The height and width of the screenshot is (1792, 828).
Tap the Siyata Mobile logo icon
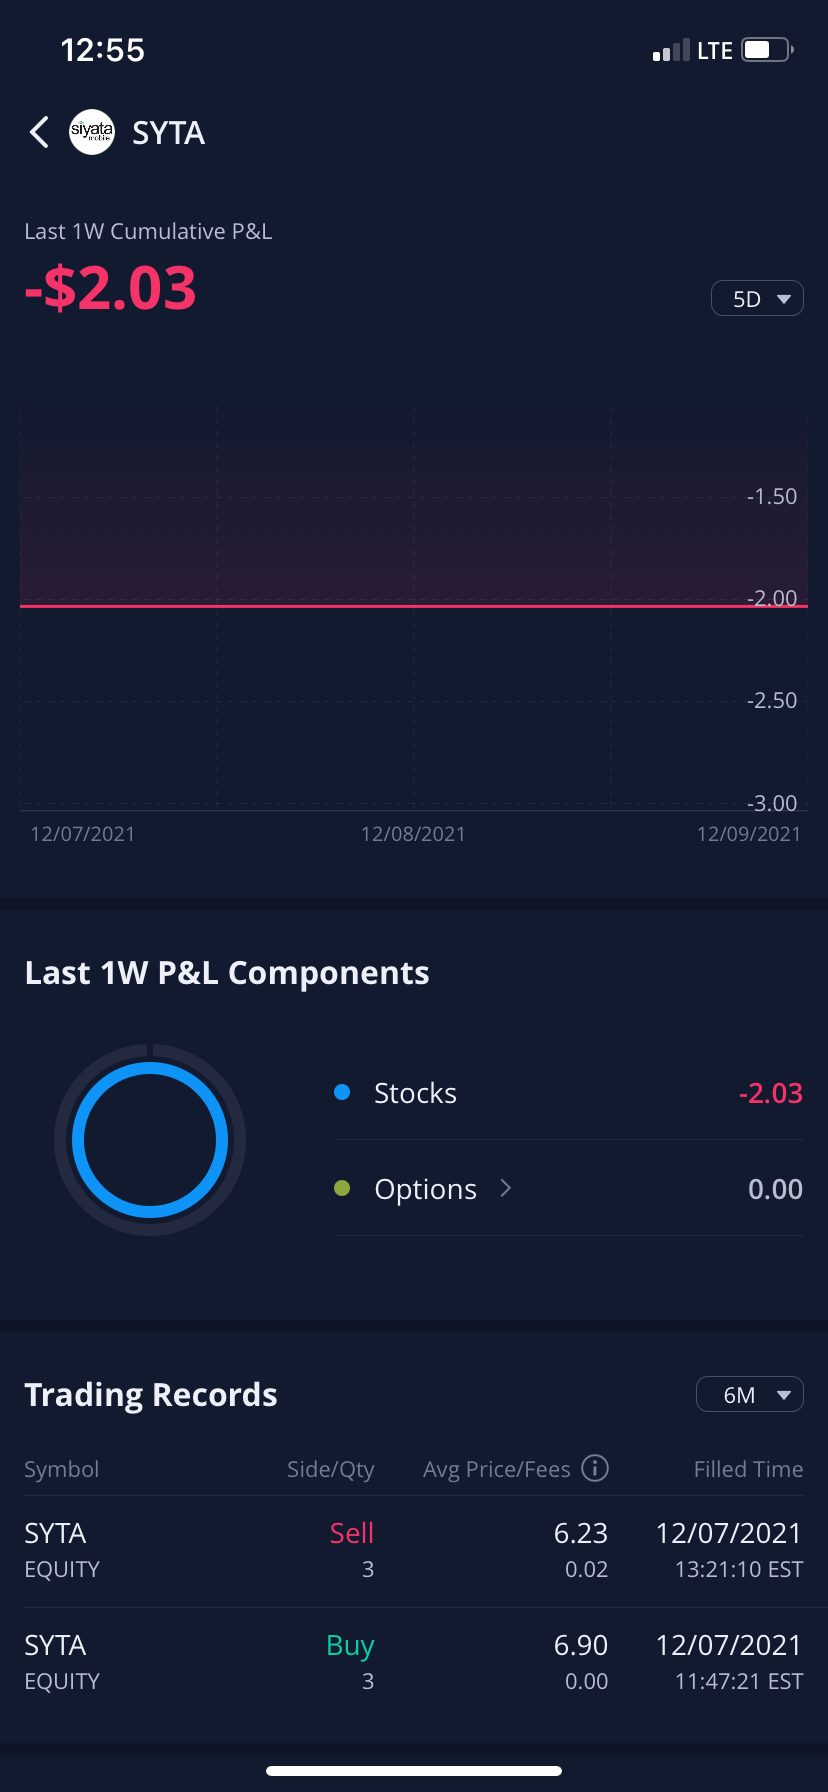92,132
